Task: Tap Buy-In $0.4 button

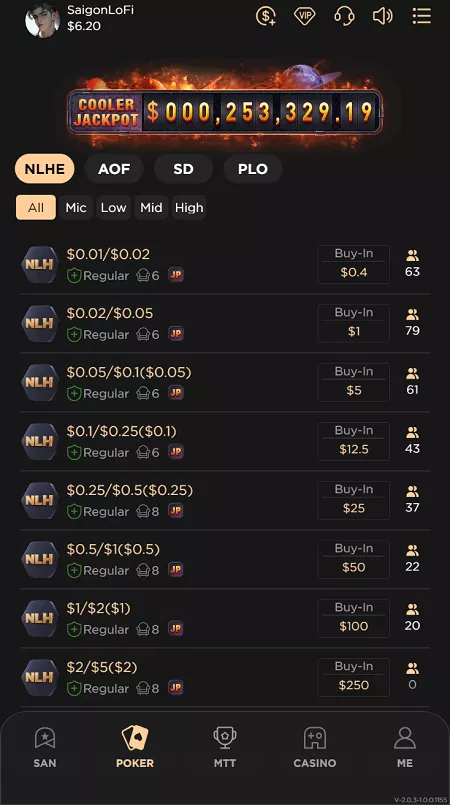Action: coord(354,264)
